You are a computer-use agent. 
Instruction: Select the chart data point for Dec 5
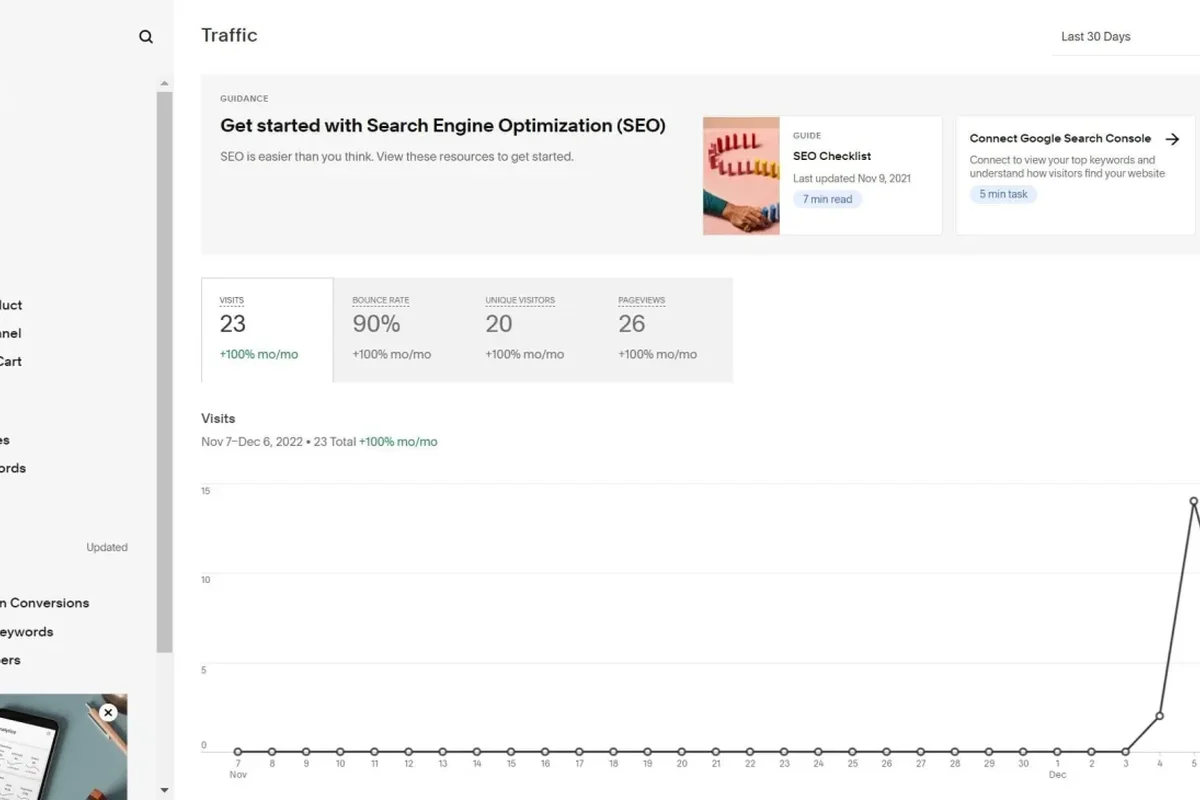click(1194, 501)
